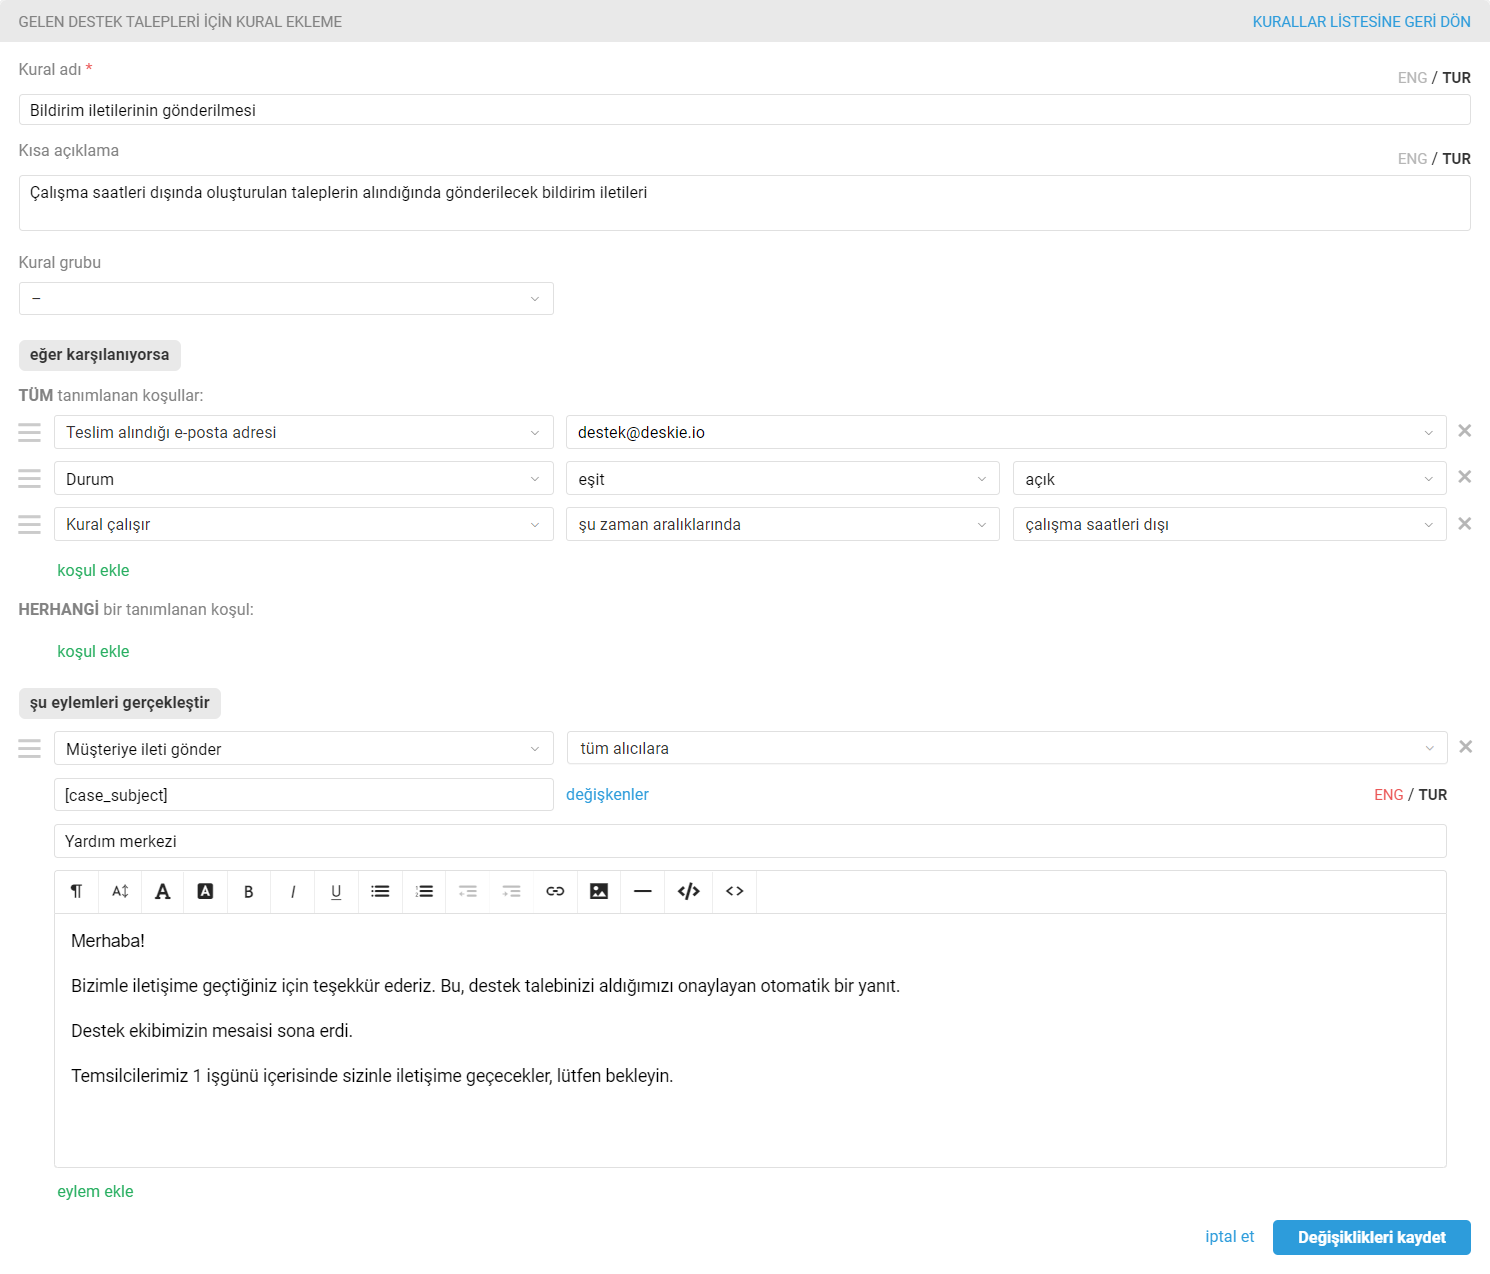Screen dimensions: 1490x1274
Task: Delete the Durum condition row
Action: 1465,477
